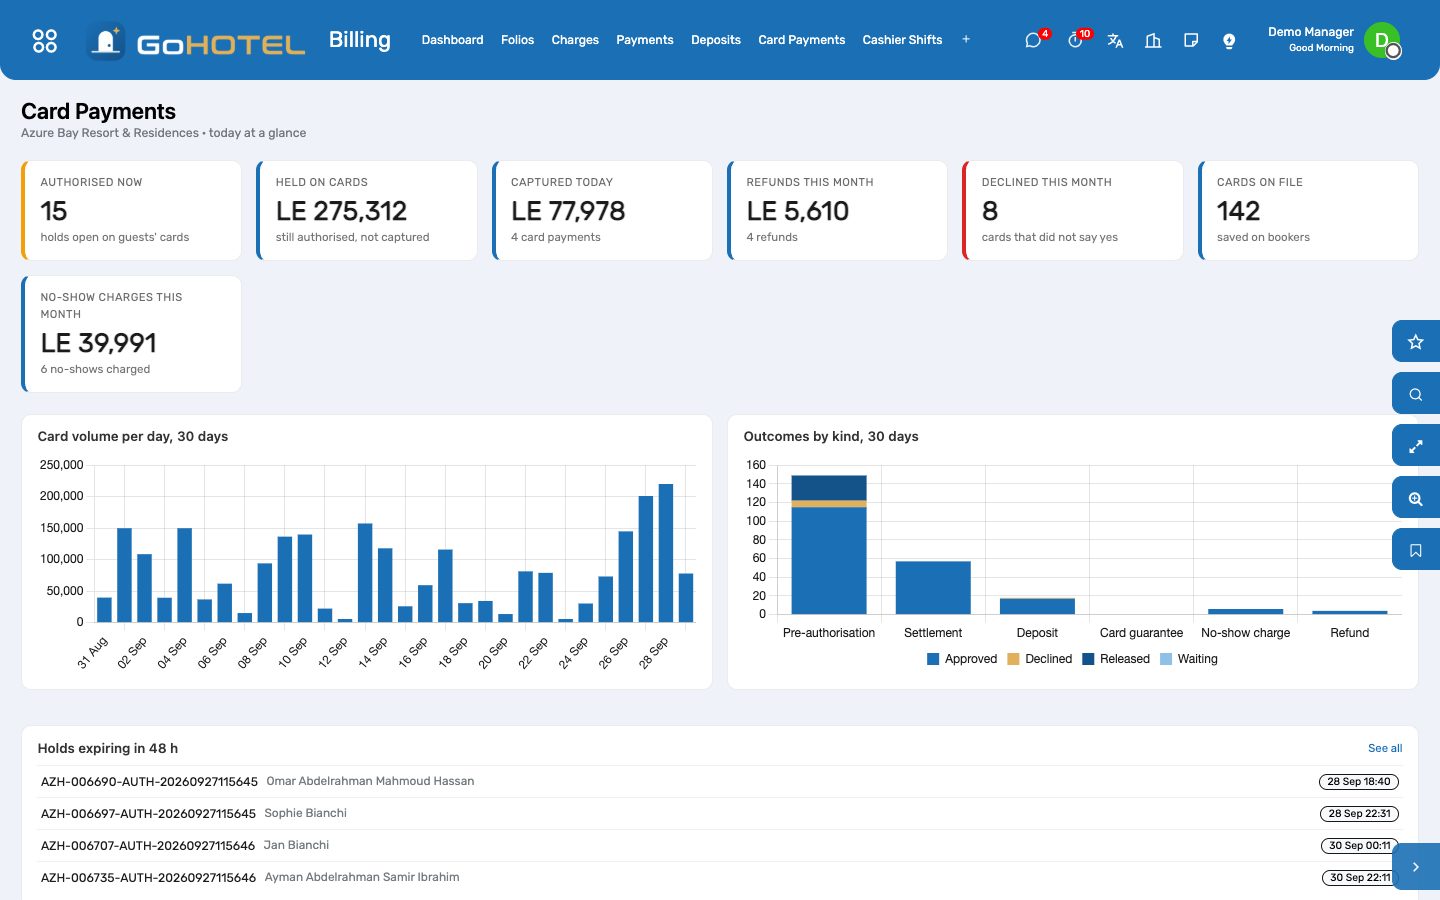Open the Declined This Month card
The height and width of the screenshot is (900, 1440).
(1073, 210)
